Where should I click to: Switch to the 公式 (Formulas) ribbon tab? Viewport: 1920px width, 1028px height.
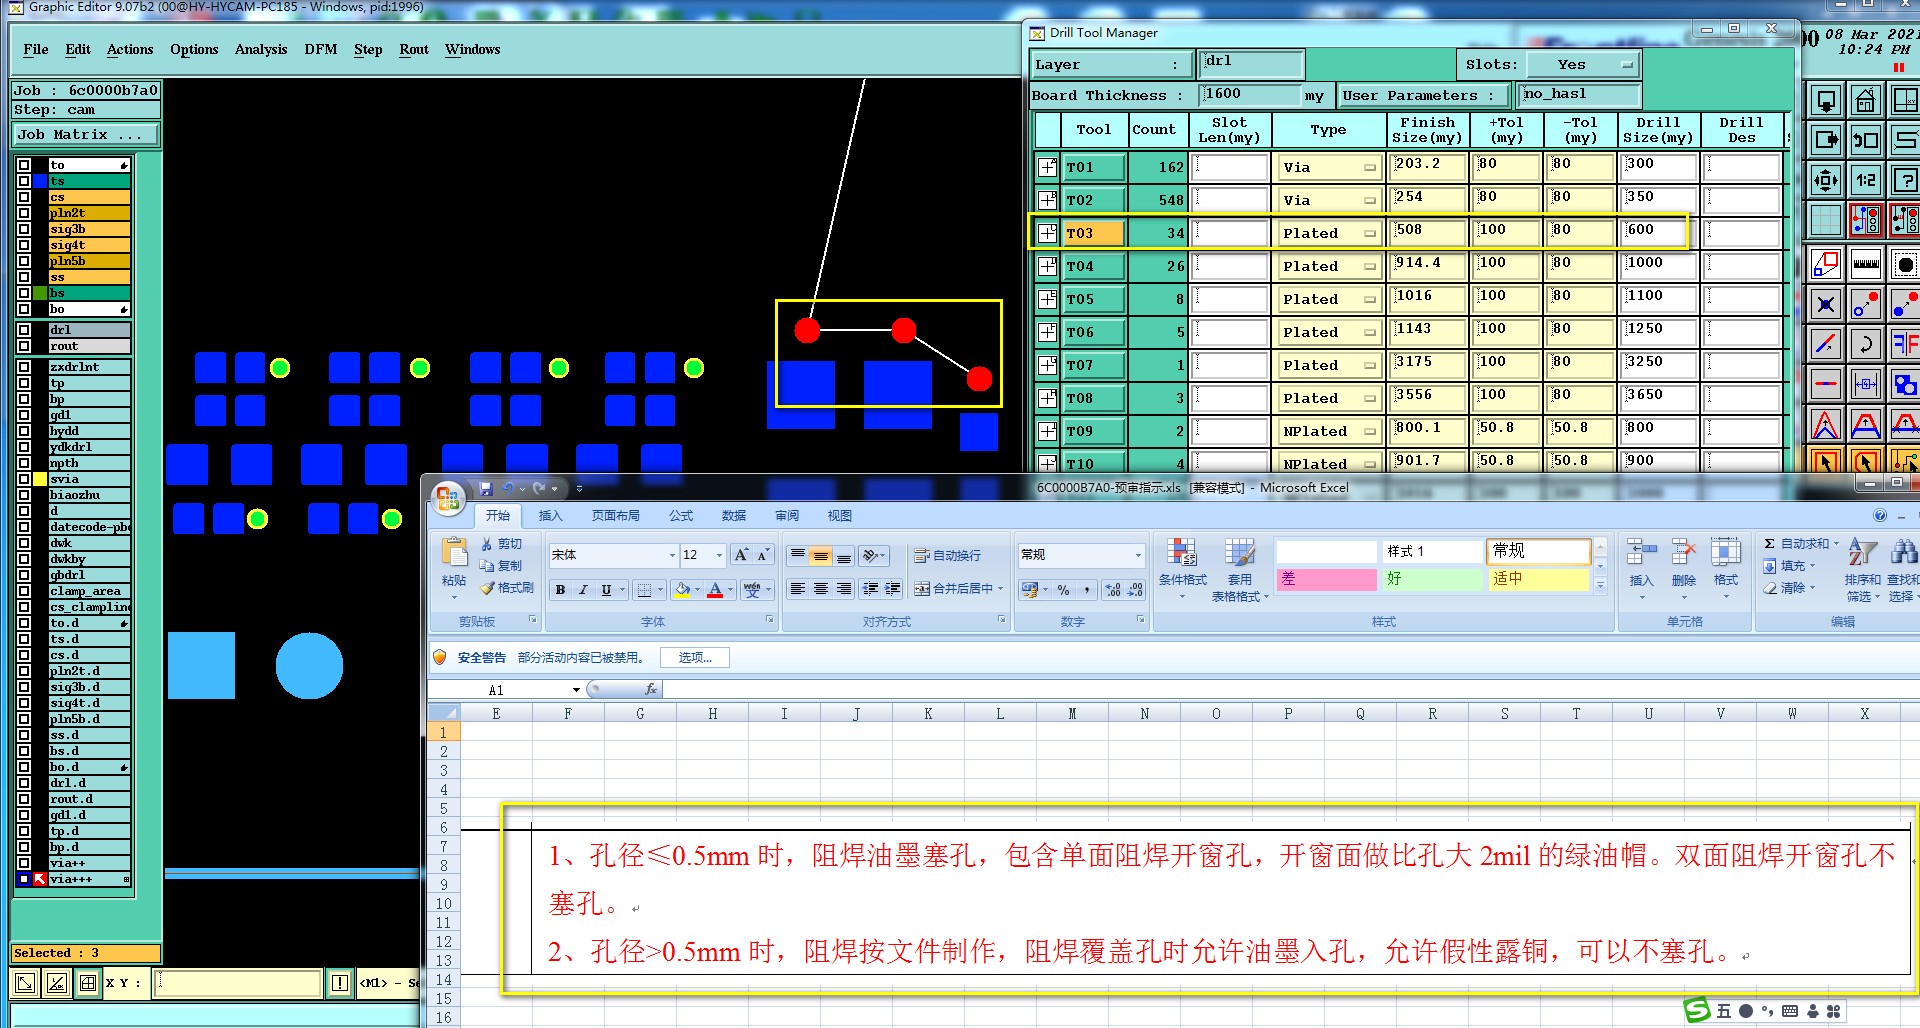coord(681,516)
